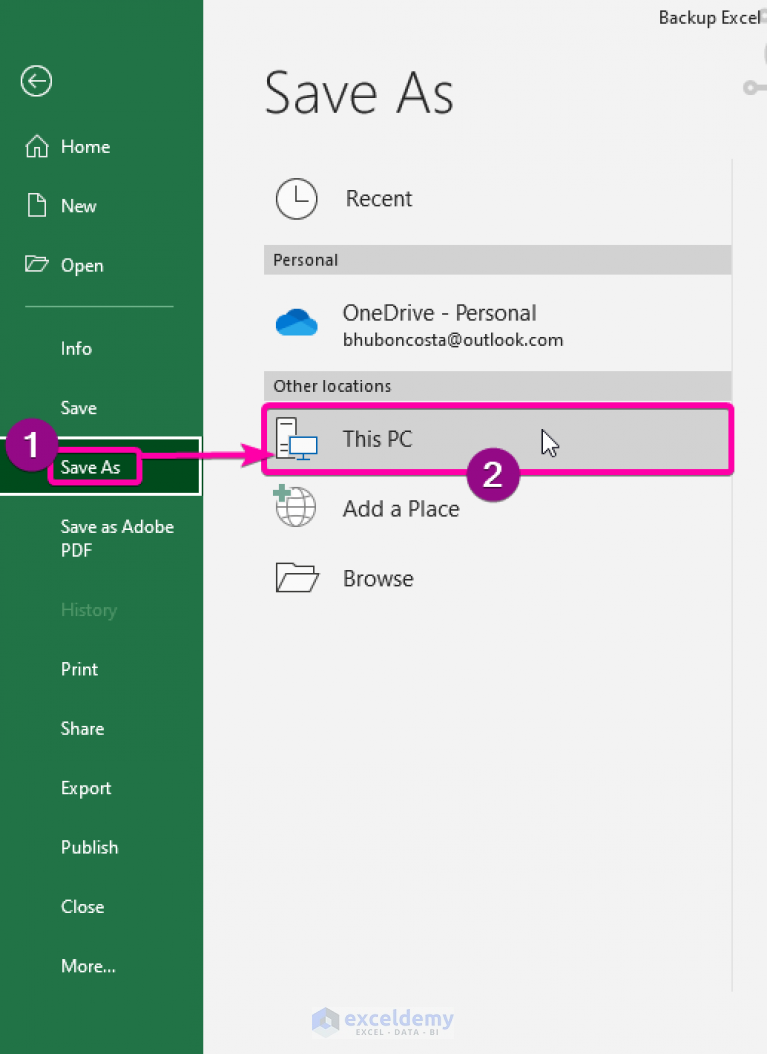Viewport: 767px width, 1054px height.
Task: Choose Add a Place
Action: [x=497, y=509]
